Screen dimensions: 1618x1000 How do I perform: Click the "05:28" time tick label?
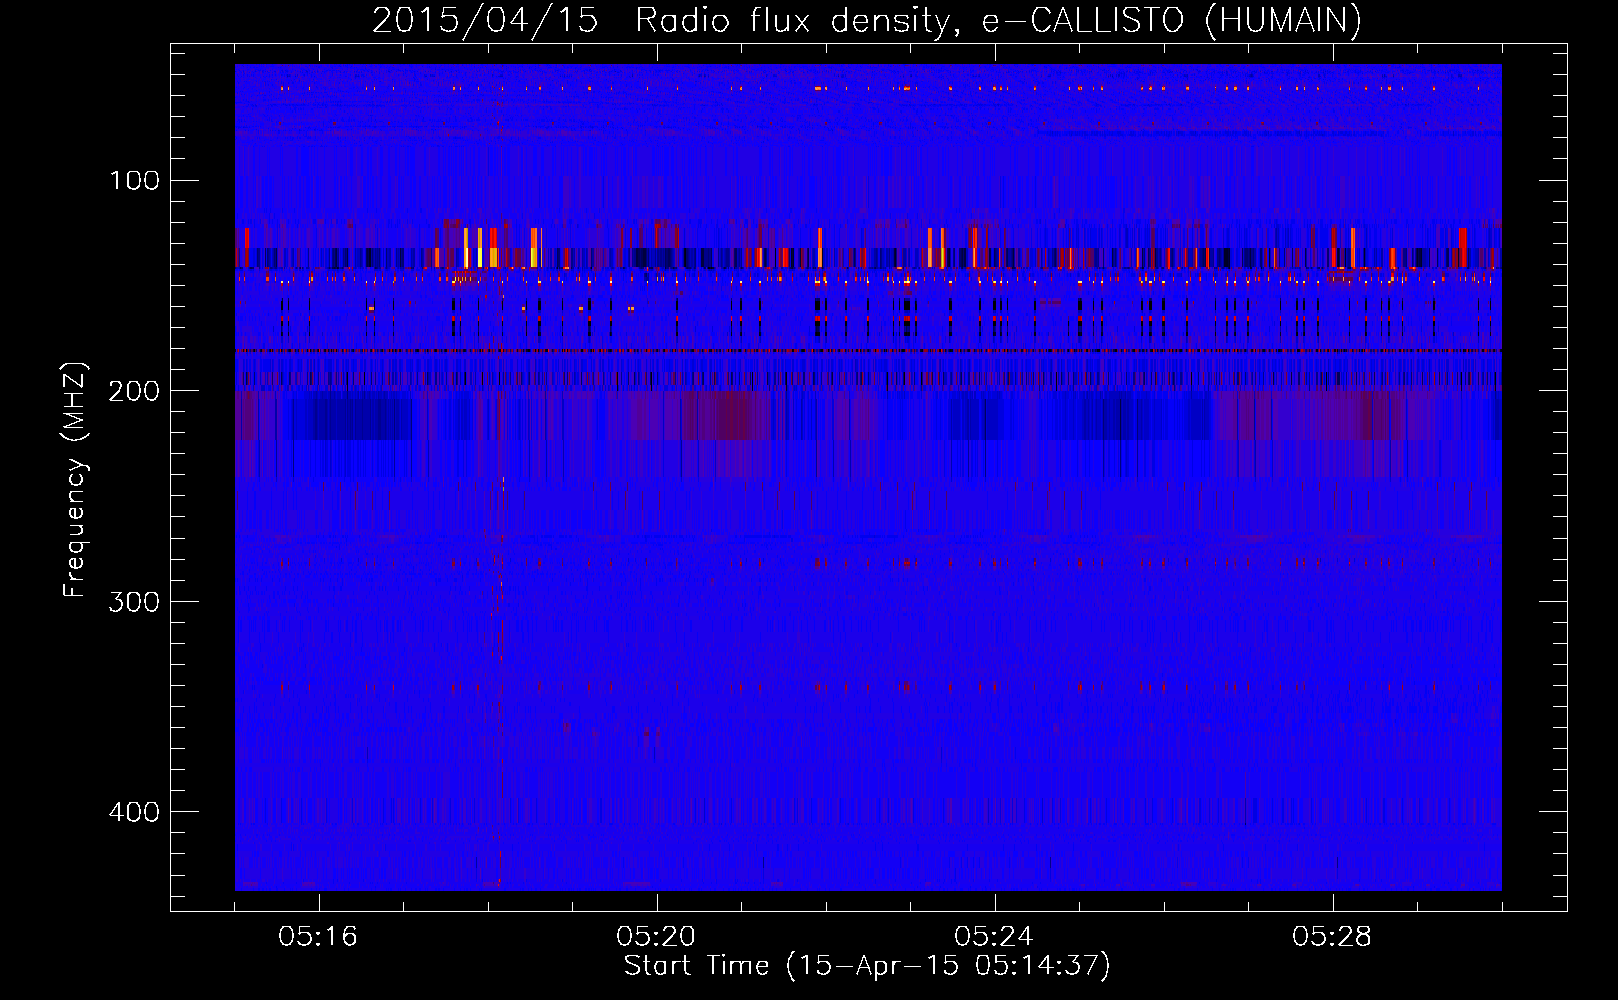[1332, 937]
